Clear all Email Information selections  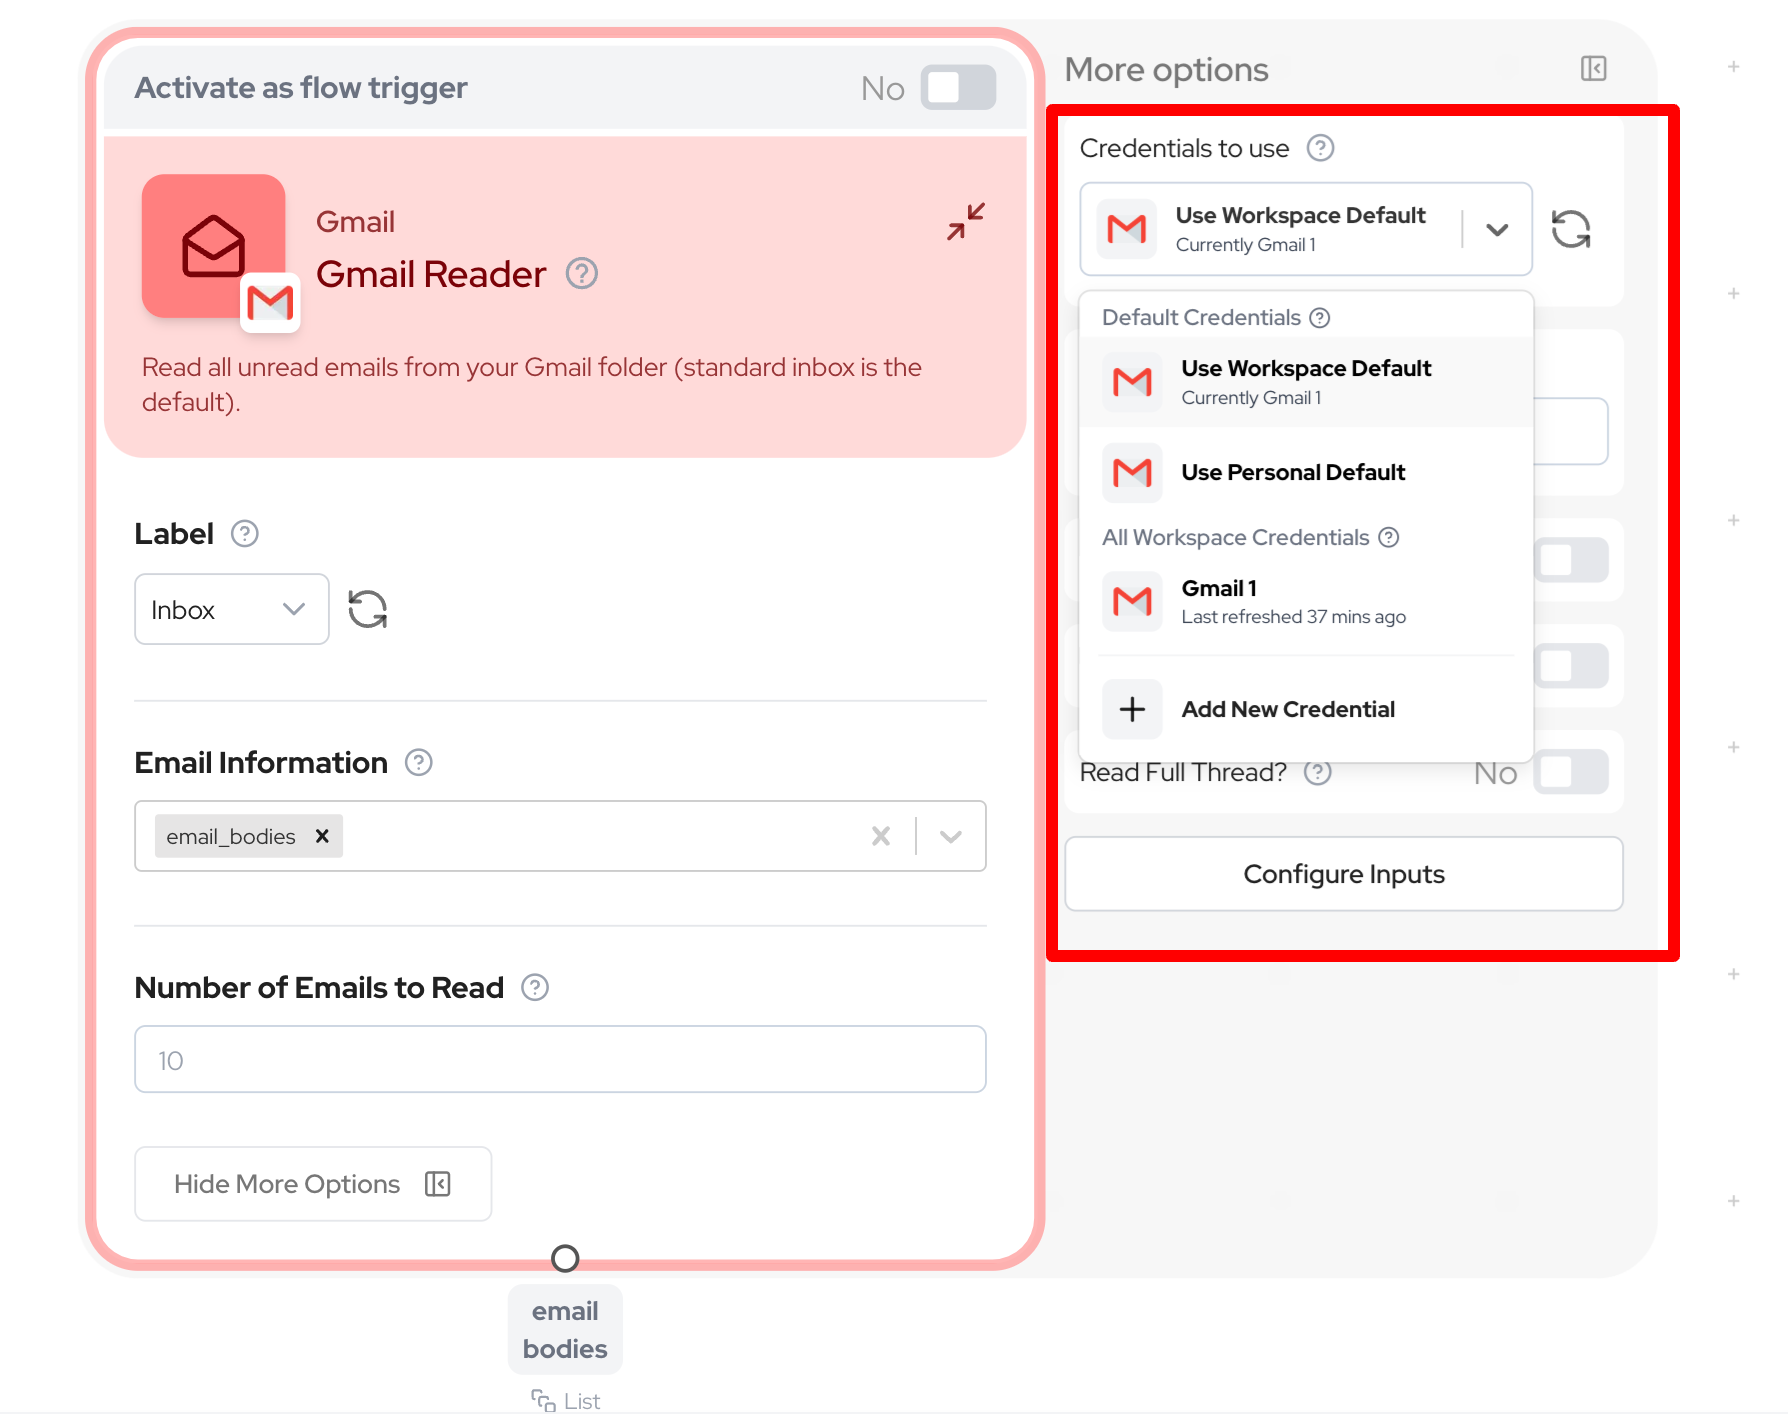point(881,836)
